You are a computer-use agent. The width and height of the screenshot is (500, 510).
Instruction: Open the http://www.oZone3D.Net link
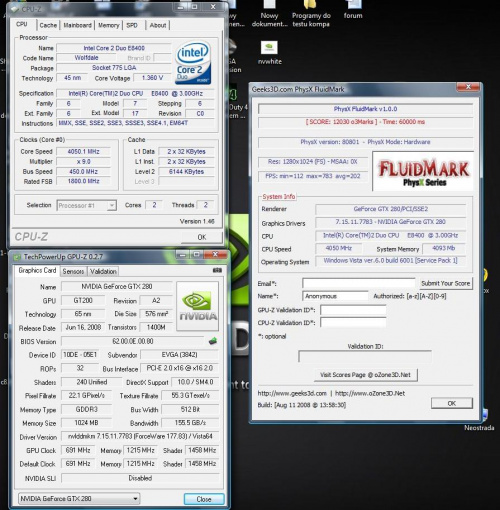click(x=370, y=393)
